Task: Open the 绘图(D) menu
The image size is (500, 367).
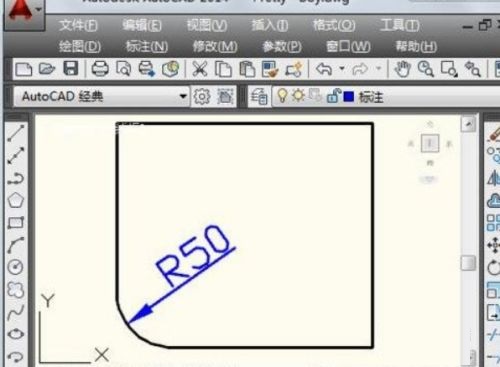Action: click(x=80, y=46)
